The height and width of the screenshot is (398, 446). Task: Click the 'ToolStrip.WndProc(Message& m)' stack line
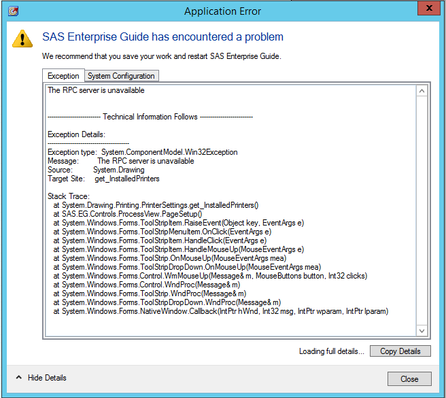(150, 294)
